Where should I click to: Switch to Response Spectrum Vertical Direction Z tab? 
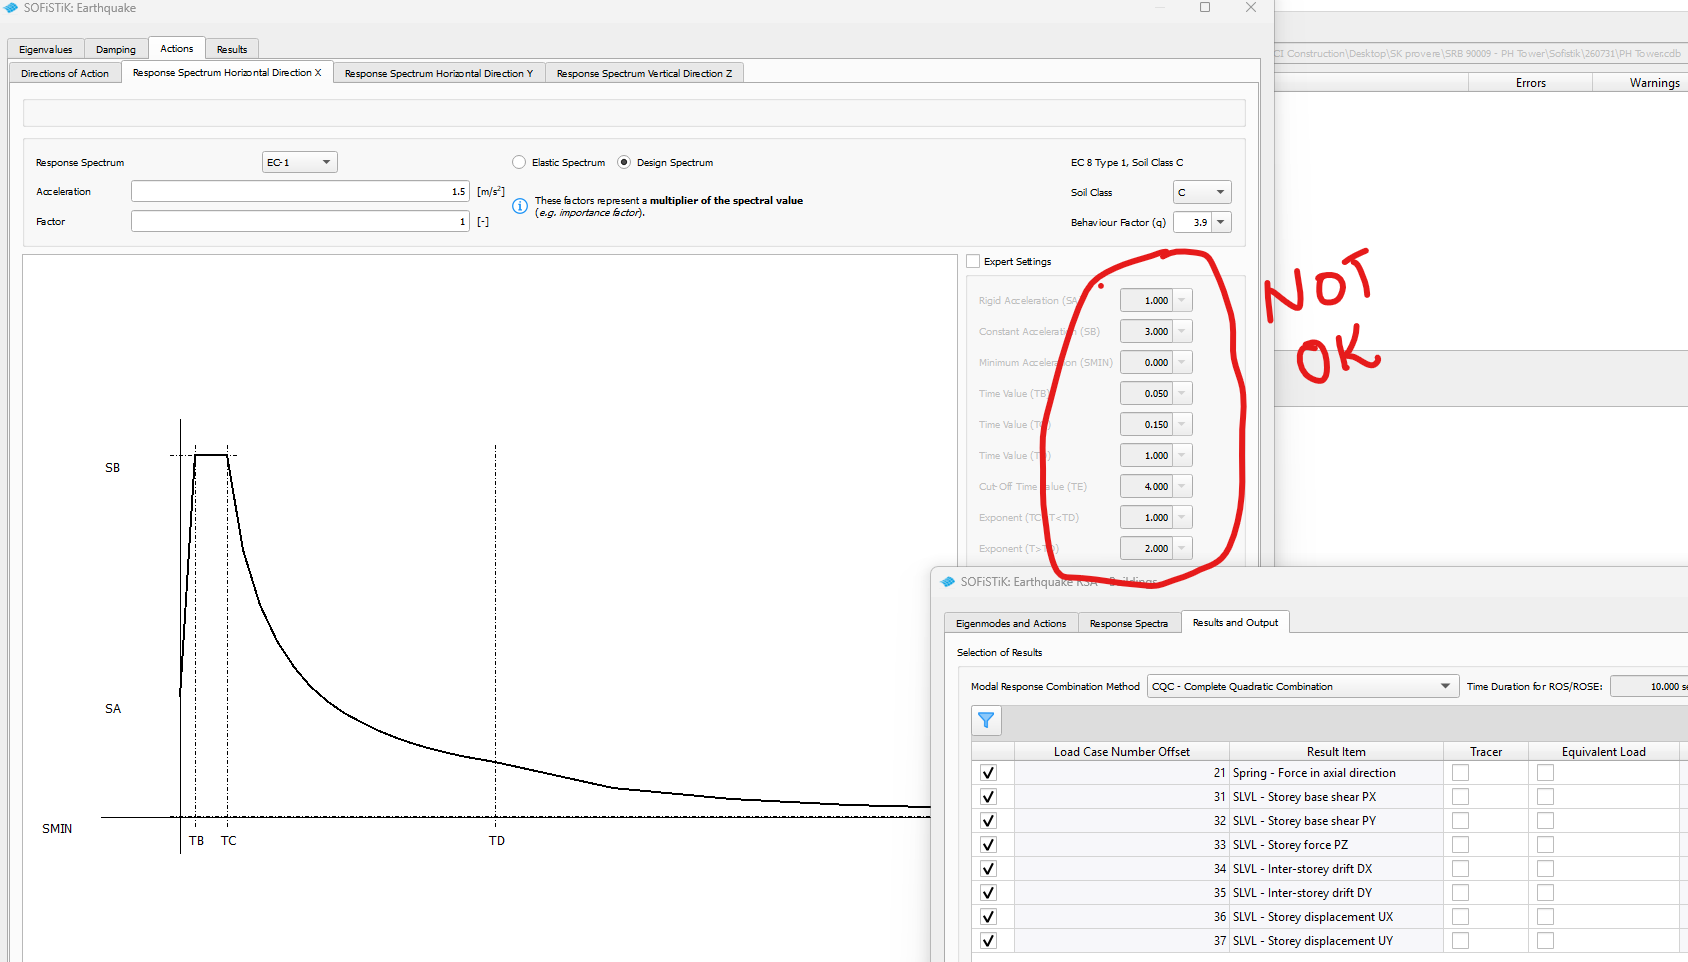point(644,73)
